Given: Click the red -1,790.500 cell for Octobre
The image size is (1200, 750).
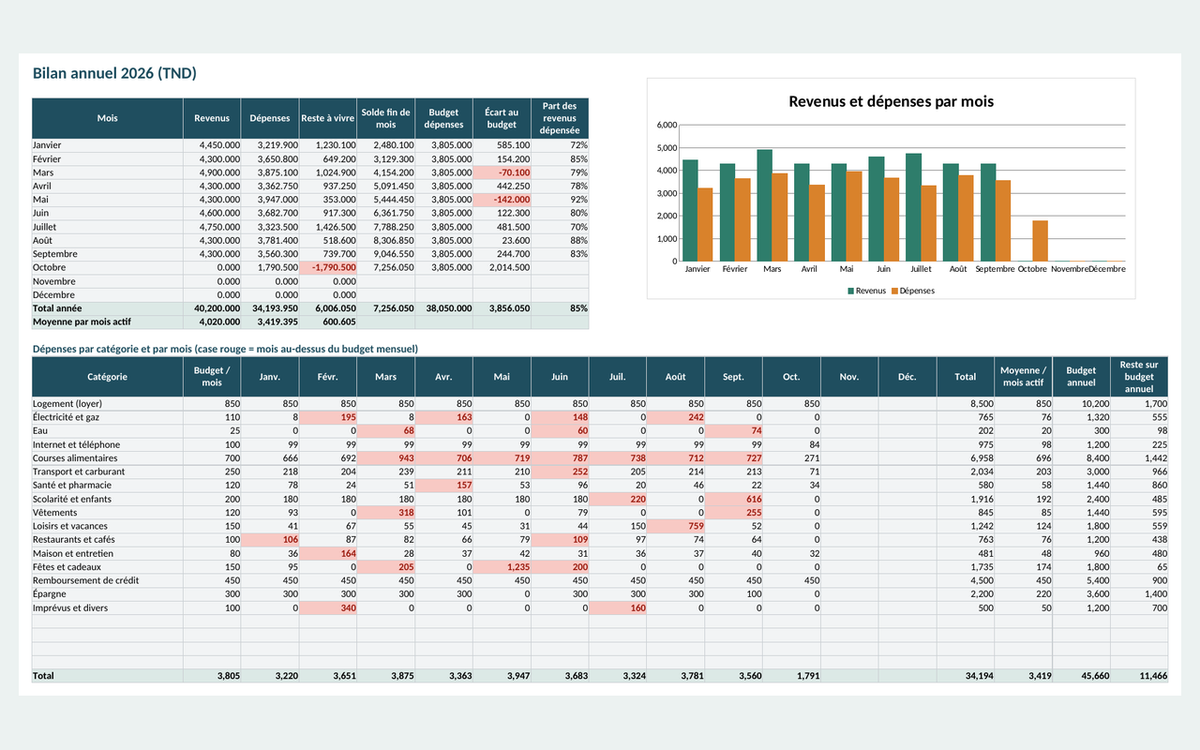Looking at the screenshot, I should [328, 267].
